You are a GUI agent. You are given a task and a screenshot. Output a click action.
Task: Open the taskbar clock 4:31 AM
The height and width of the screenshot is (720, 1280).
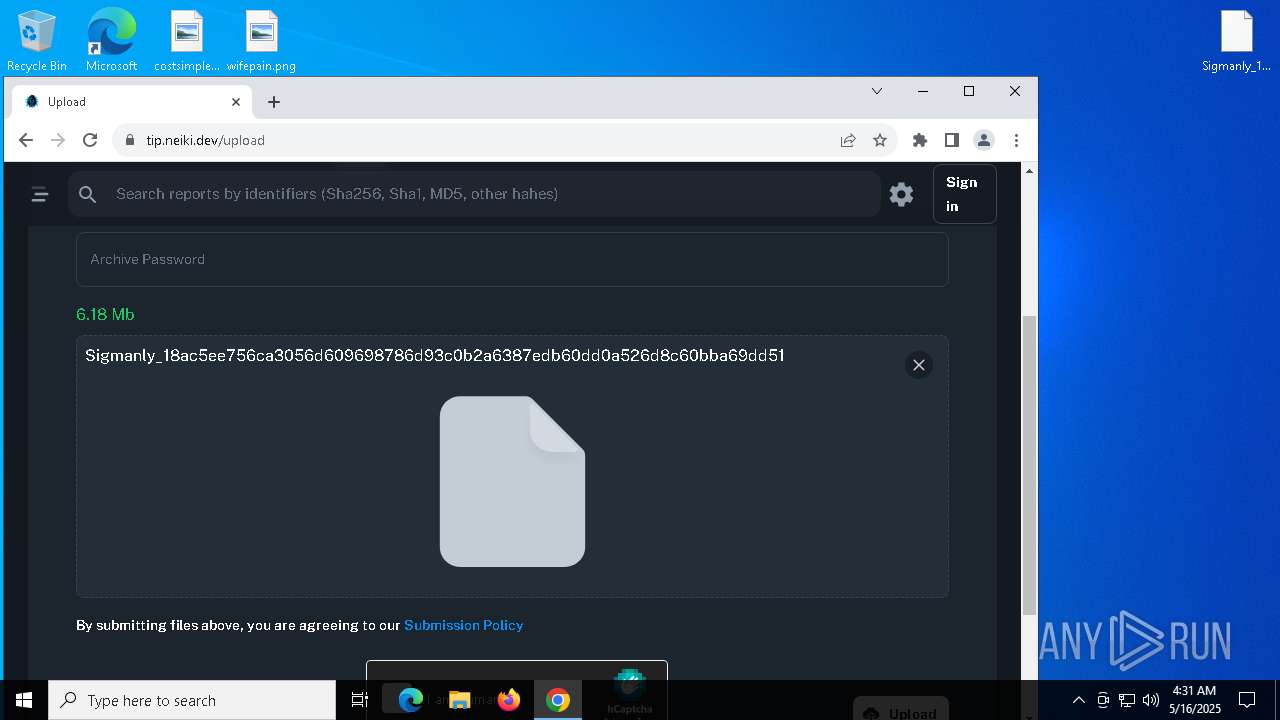[x=1195, y=700]
